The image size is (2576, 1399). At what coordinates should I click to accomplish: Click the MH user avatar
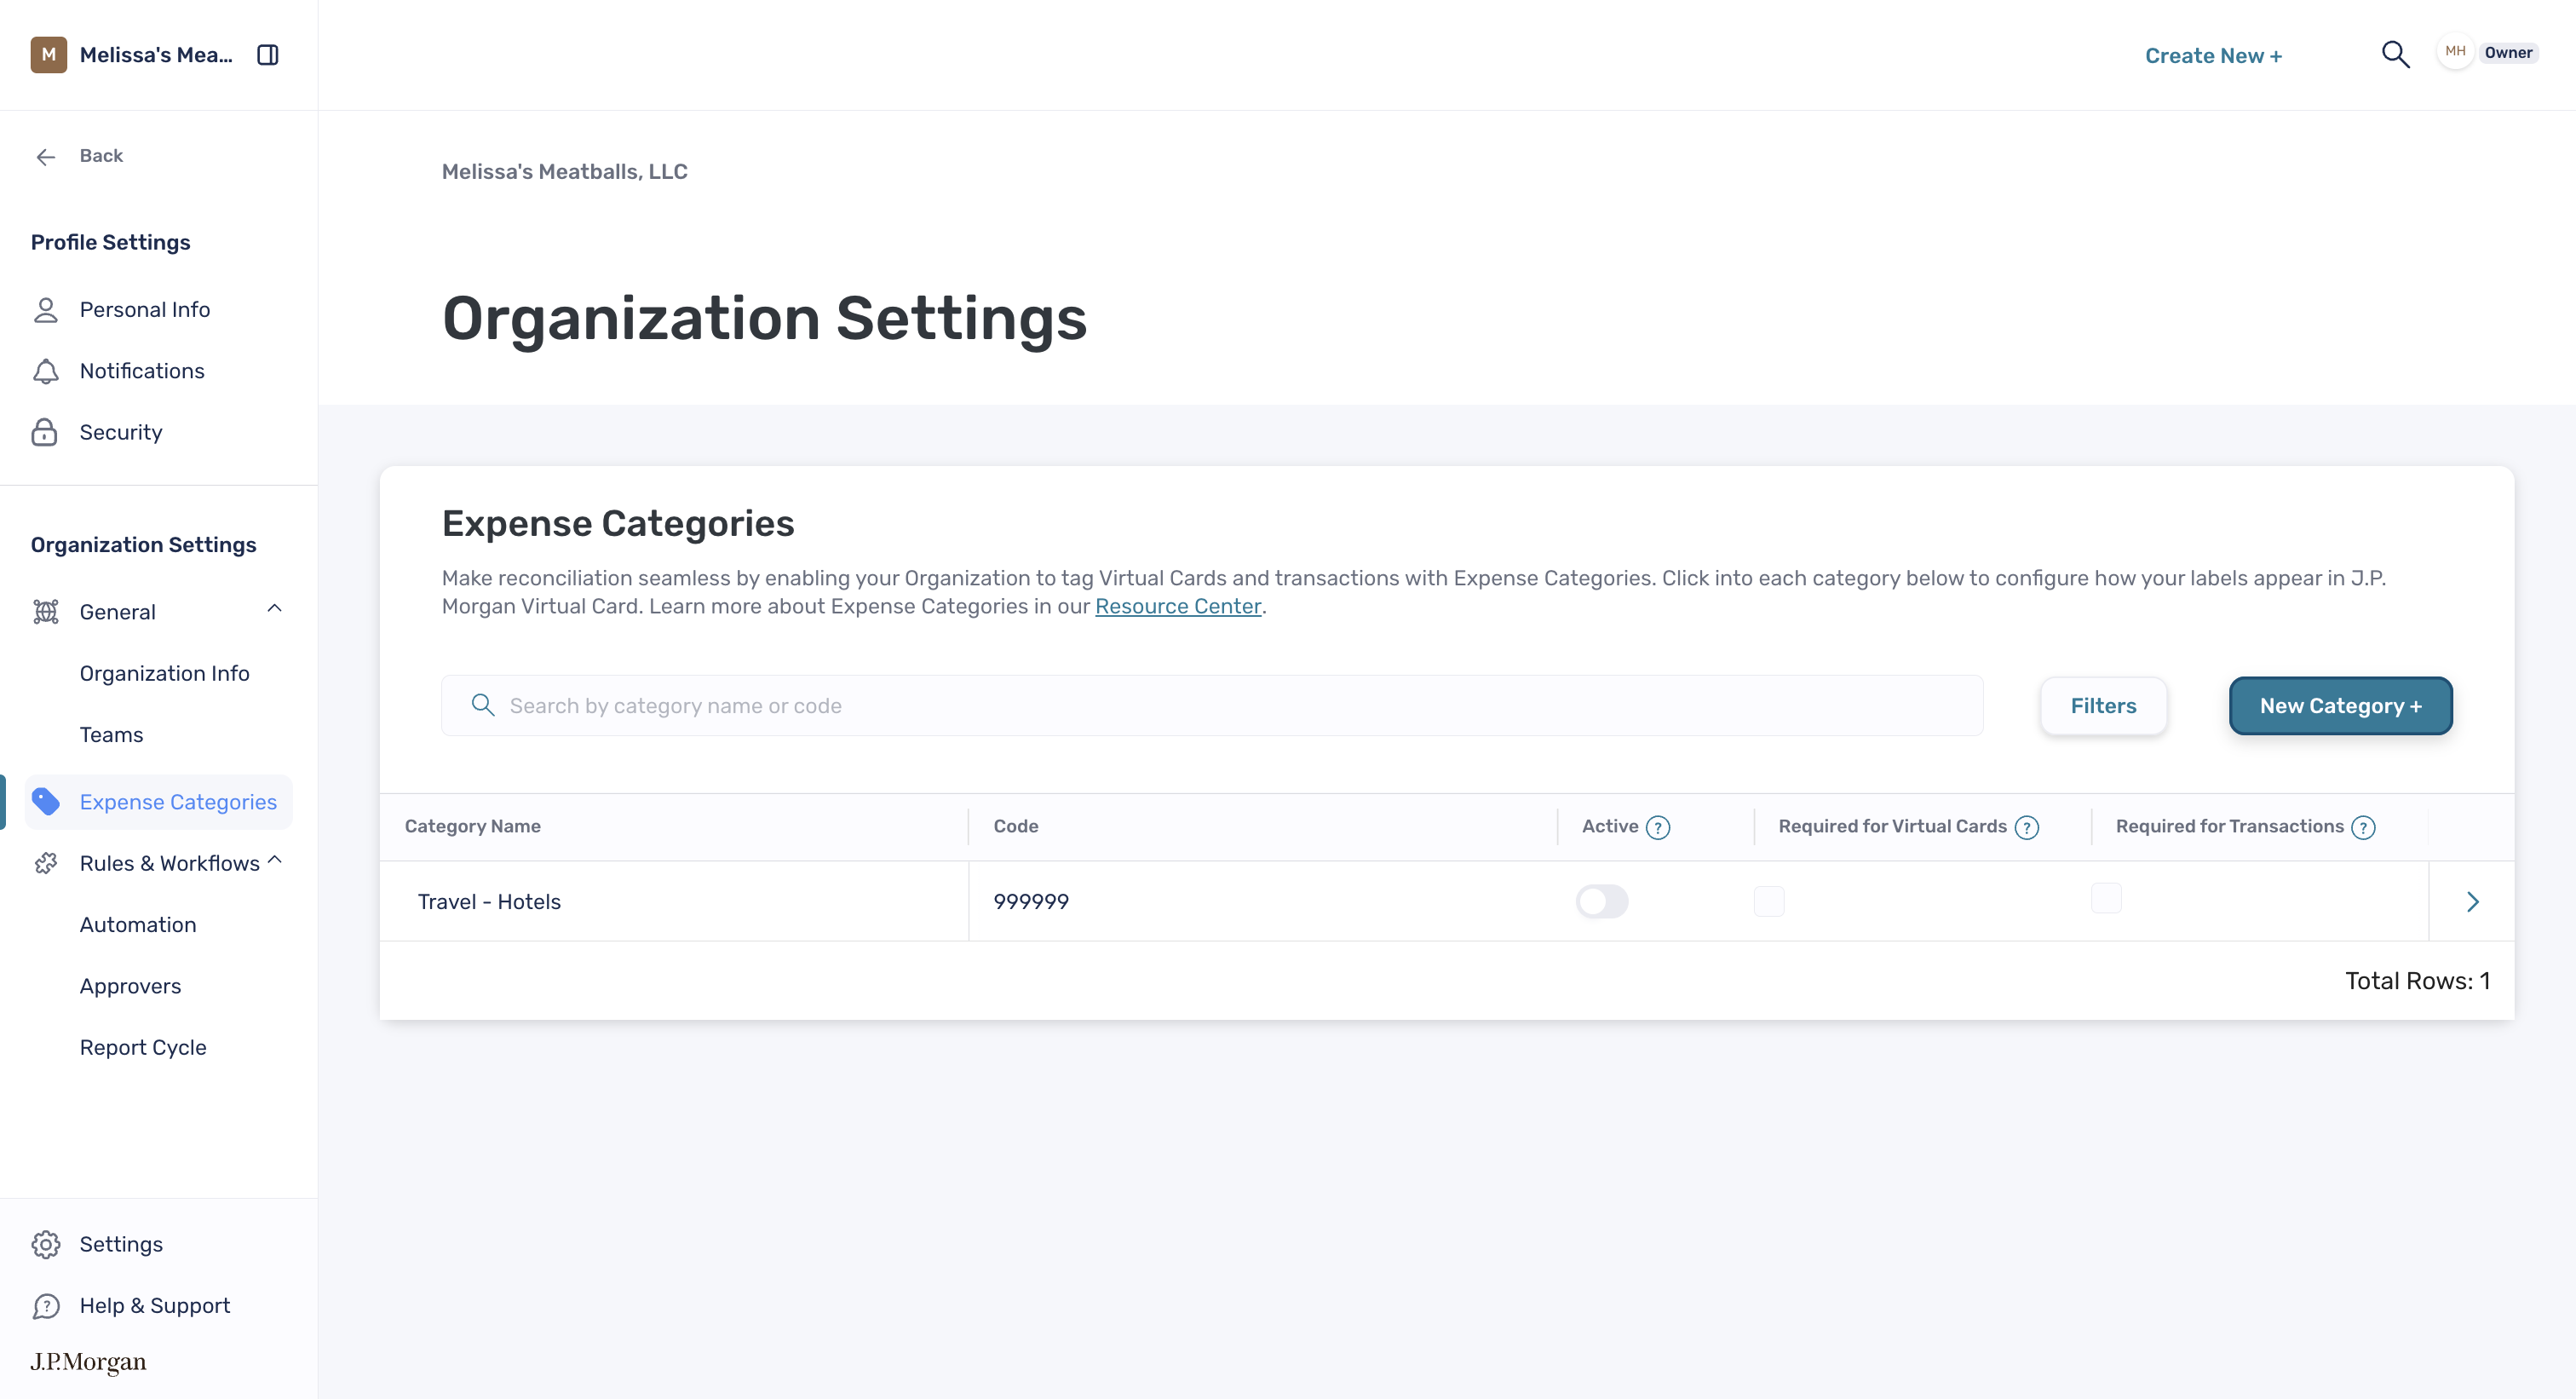point(2455,52)
